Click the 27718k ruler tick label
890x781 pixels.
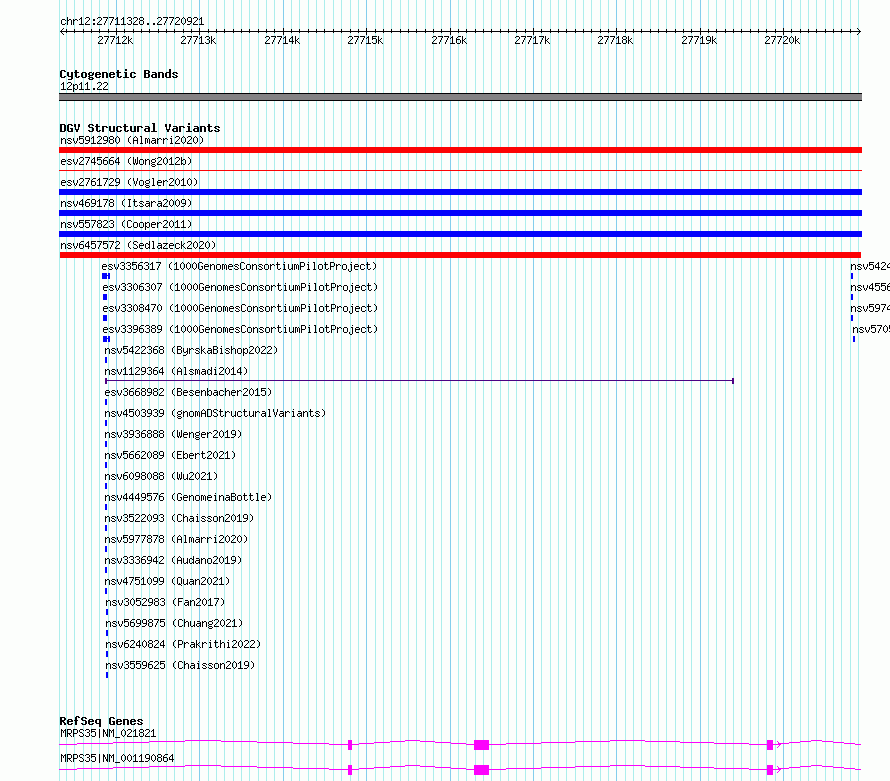[x=615, y=40]
